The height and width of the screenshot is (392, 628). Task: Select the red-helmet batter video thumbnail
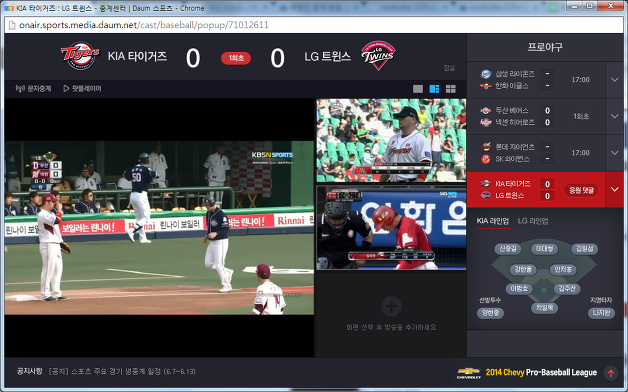[391, 228]
